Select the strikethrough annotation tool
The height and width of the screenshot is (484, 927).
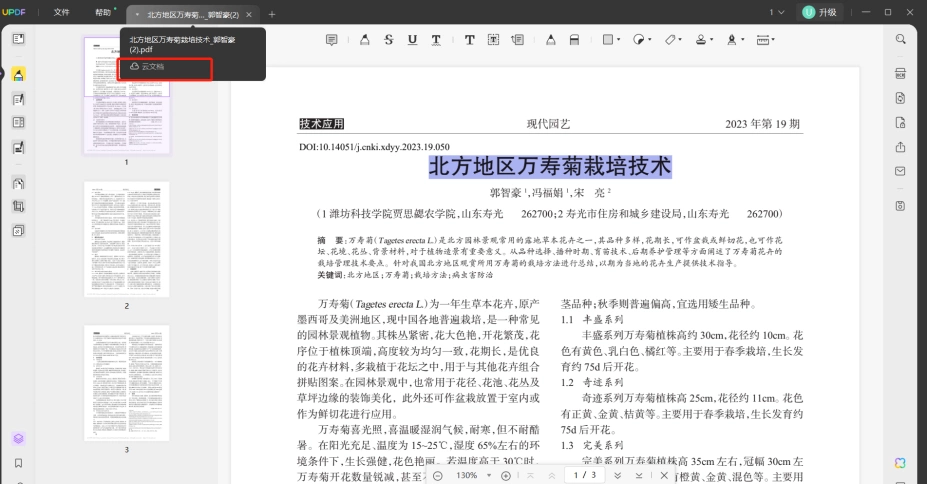(388, 40)
